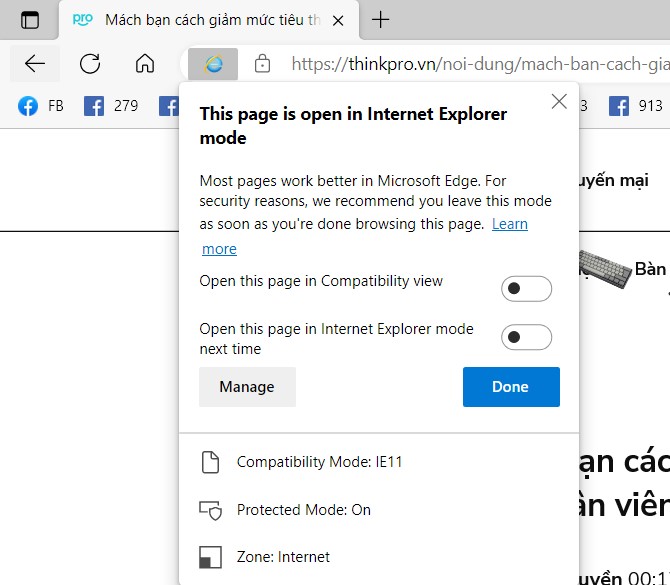View site info via lock icon
670x585 pixels.
pyautogui.click(x=262, y=64)
